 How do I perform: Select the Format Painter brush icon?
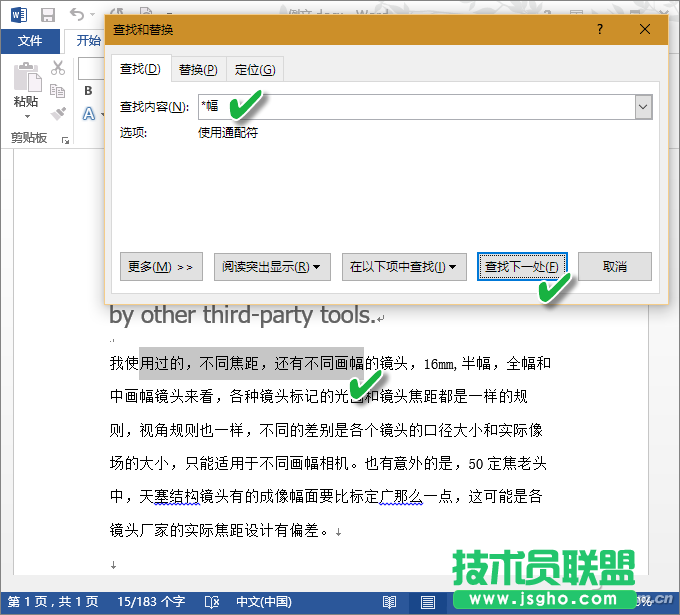(58, 114)
